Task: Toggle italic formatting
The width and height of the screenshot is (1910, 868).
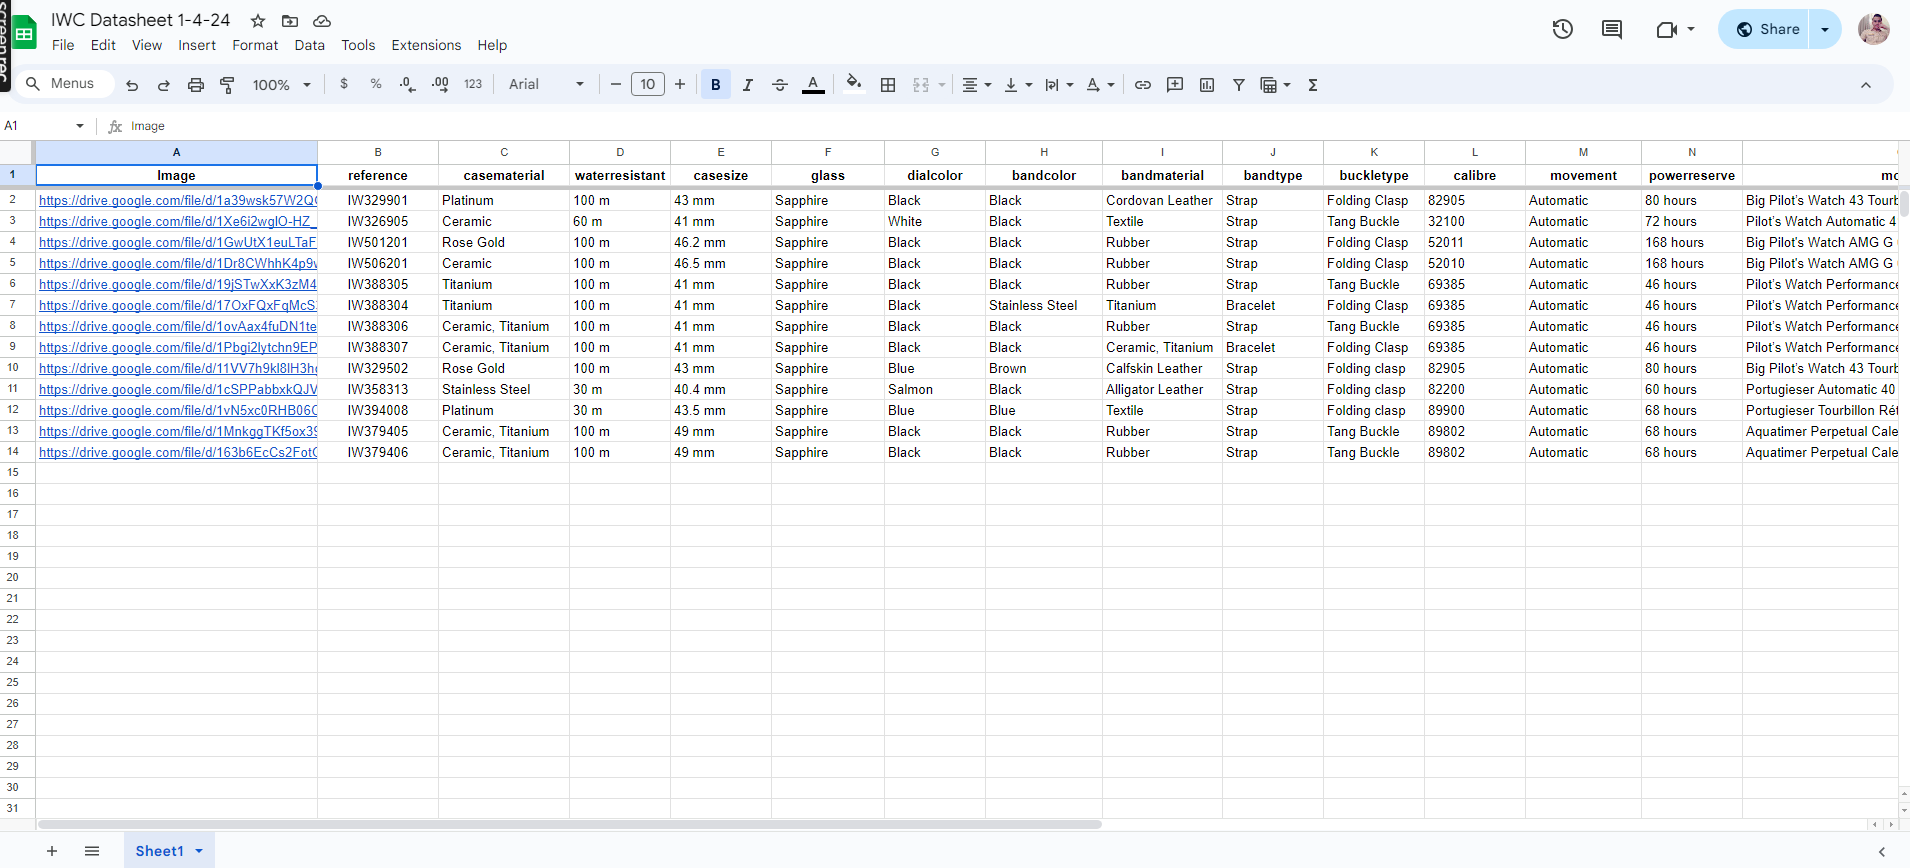Action: (x=748, y=85)
